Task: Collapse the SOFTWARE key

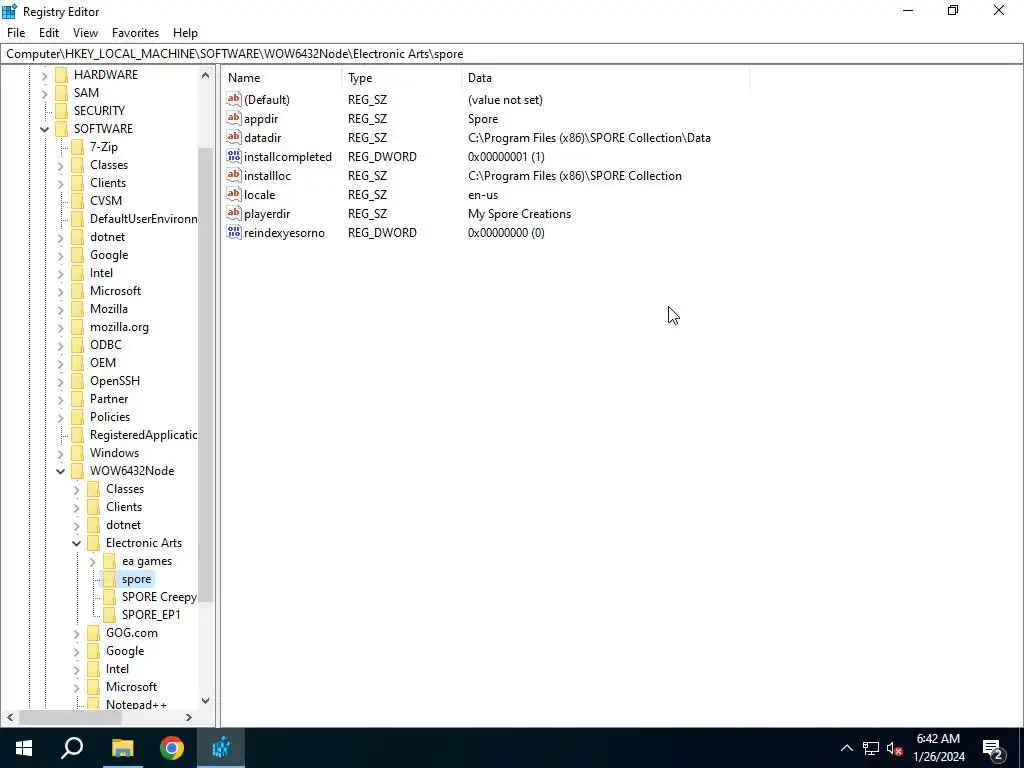Action: 44,129
